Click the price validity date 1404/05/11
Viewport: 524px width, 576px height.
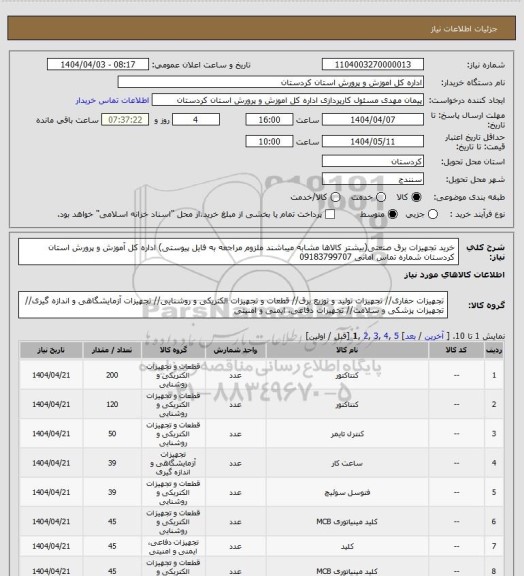(373, 141)
